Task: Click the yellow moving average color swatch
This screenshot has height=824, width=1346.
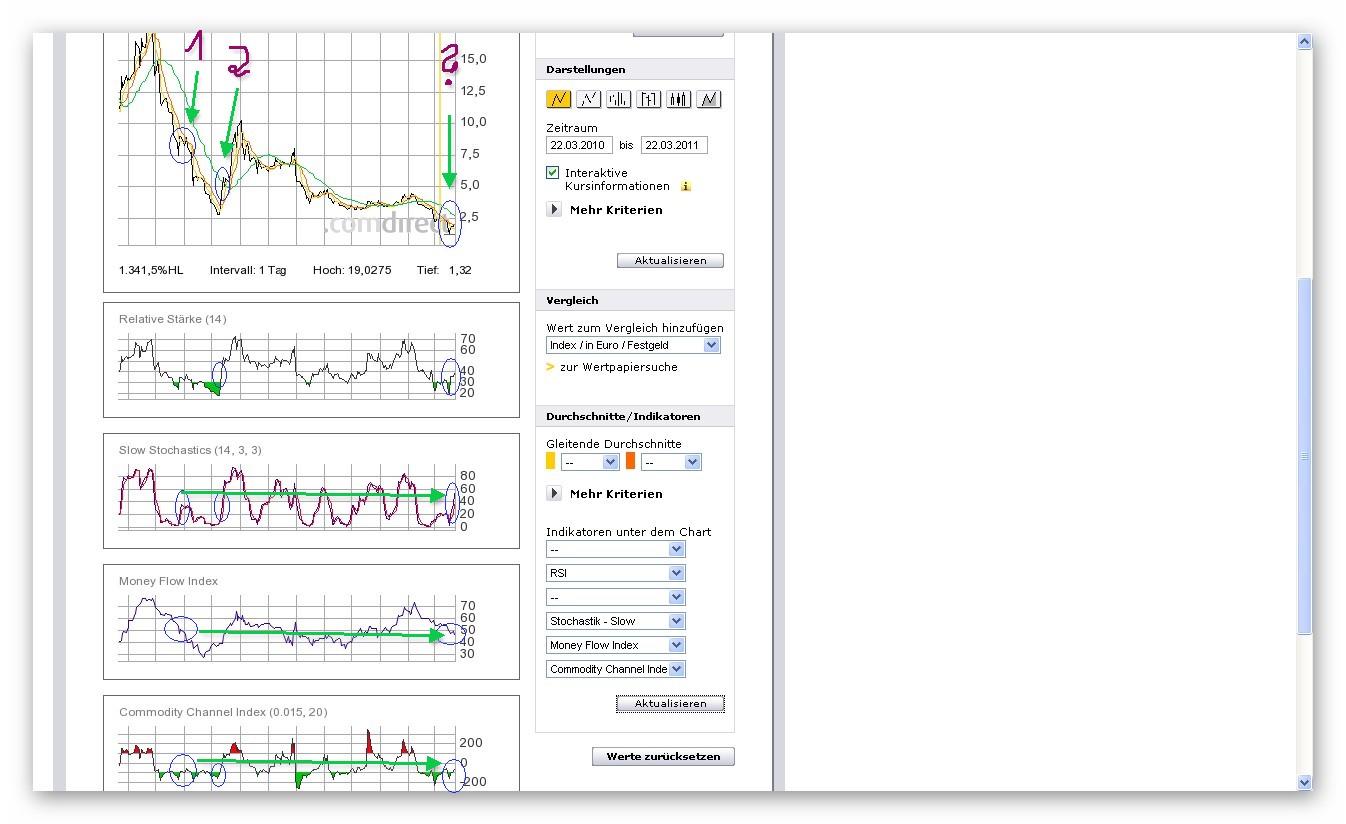Action: 550,462
